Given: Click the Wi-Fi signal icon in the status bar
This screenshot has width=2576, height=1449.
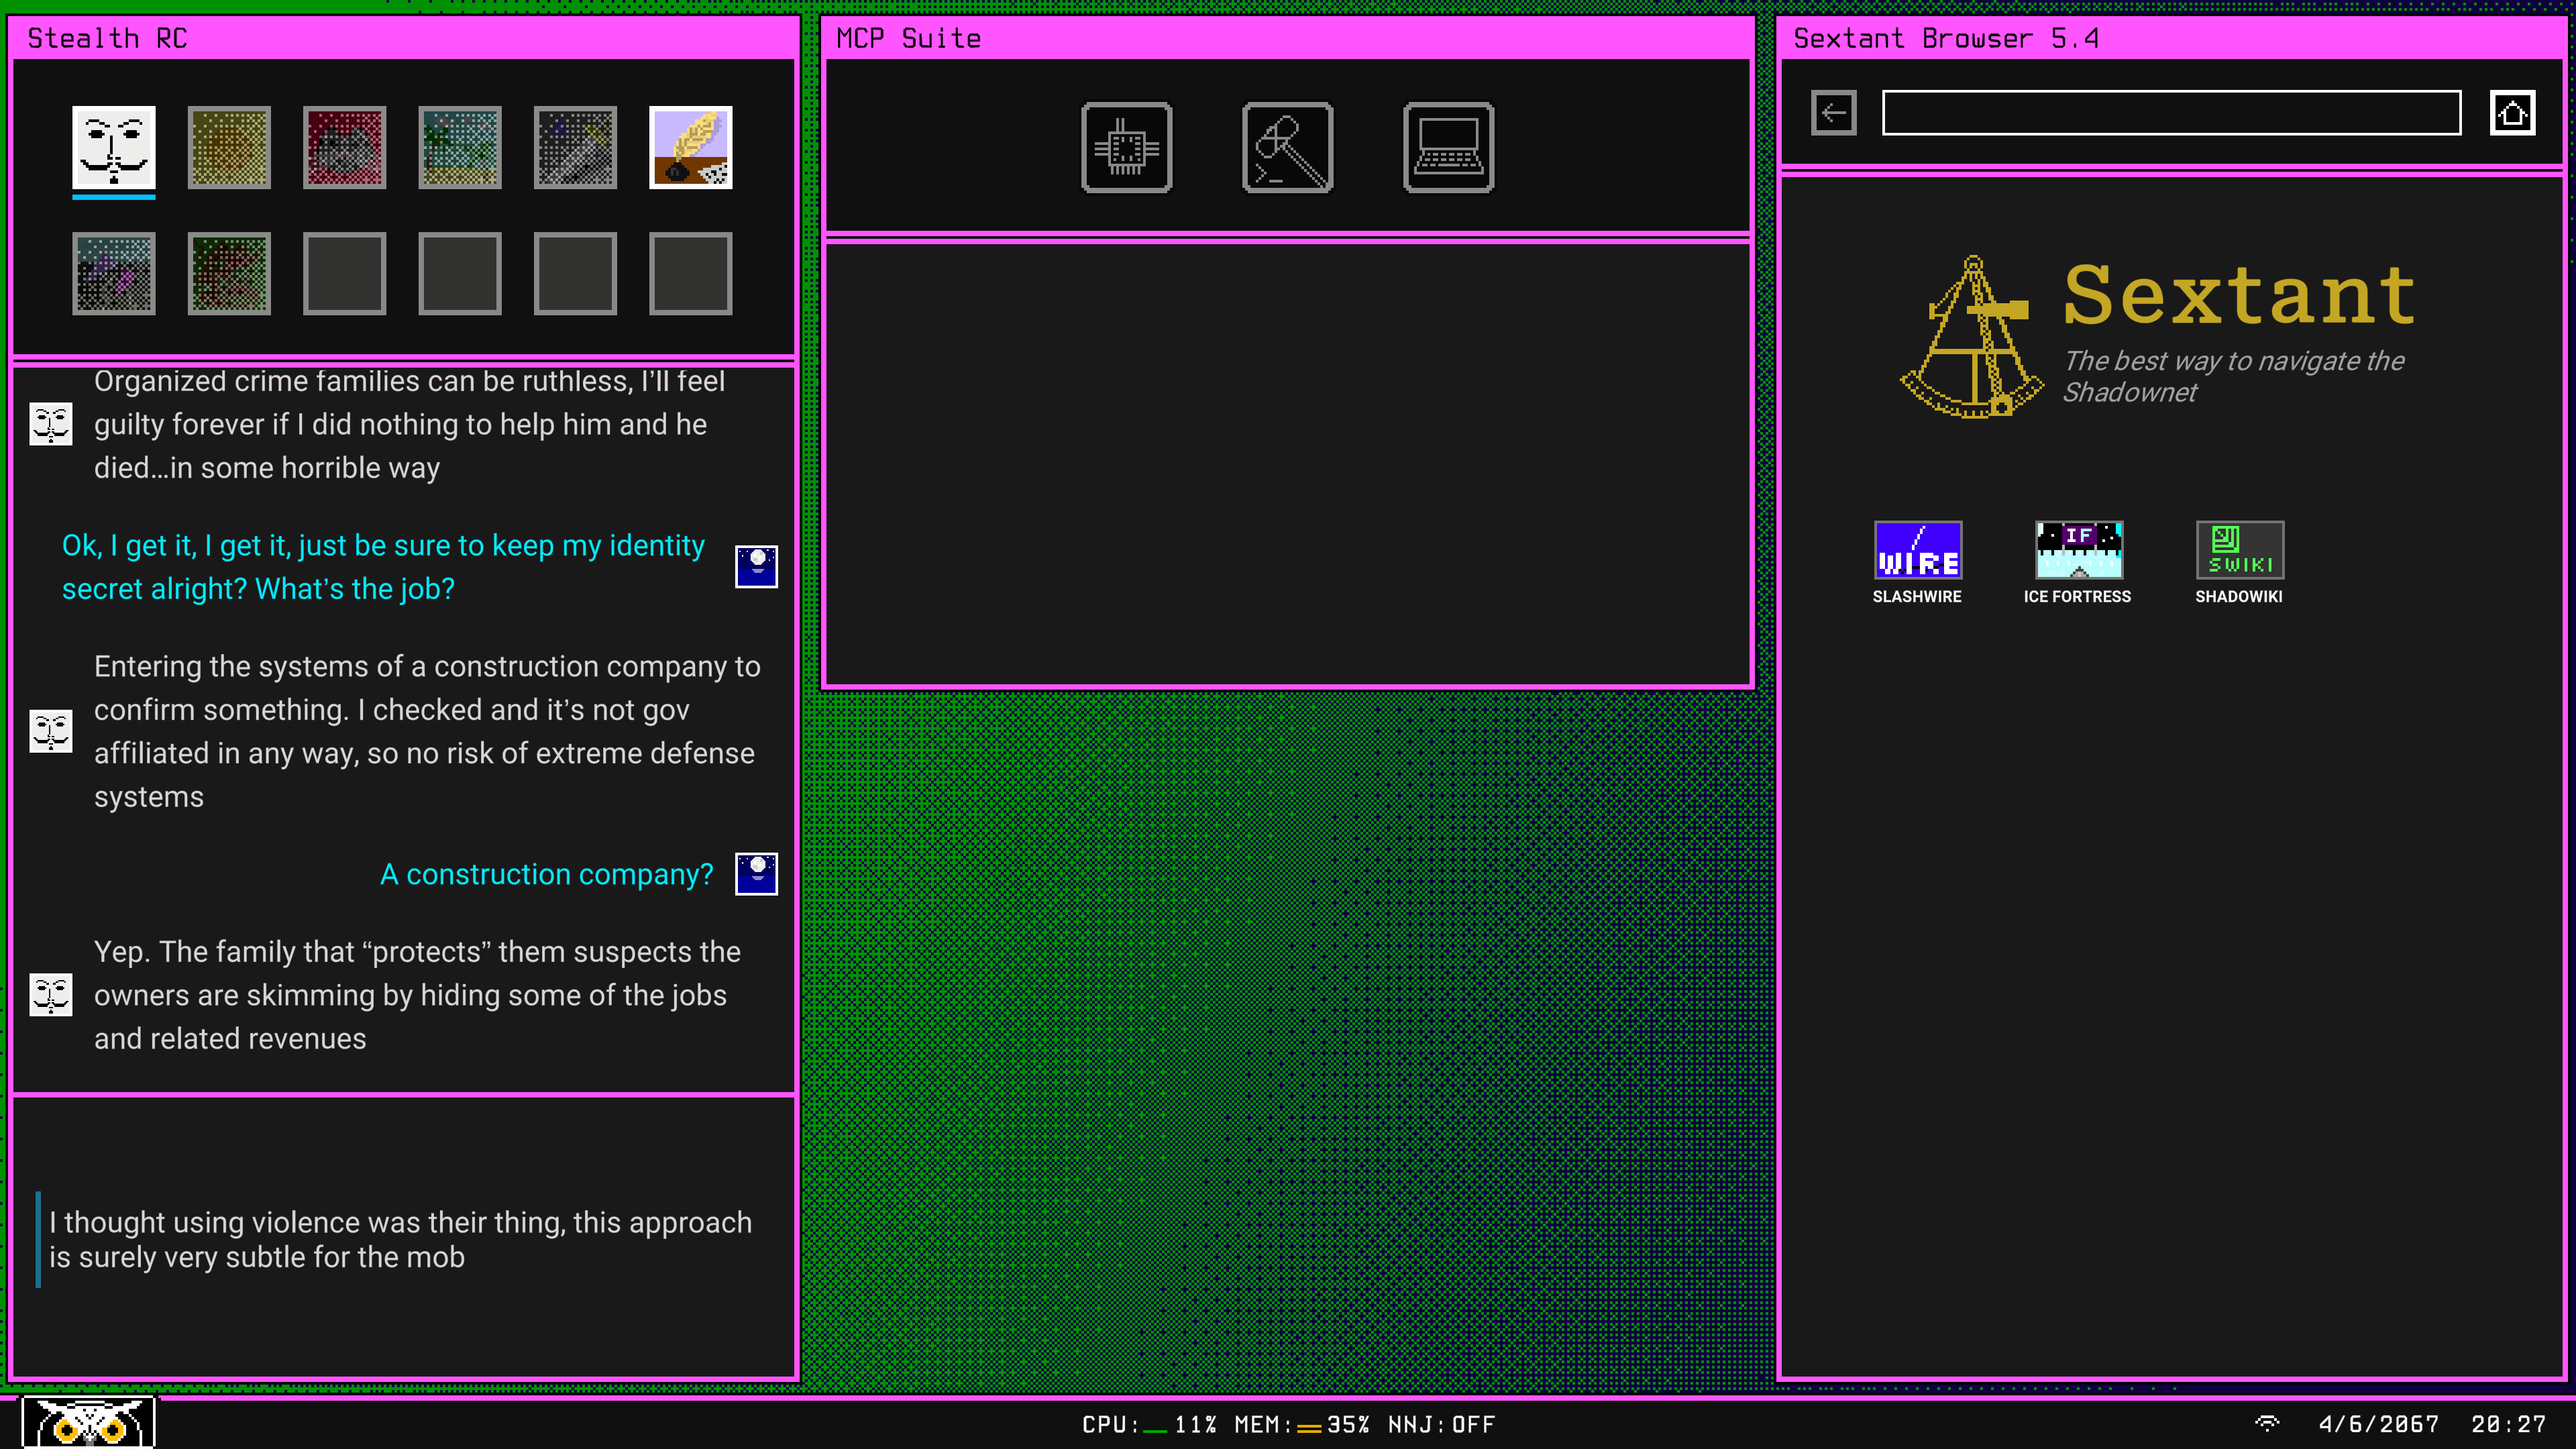Looking at the screenshot, I should click(2268, 1424).
